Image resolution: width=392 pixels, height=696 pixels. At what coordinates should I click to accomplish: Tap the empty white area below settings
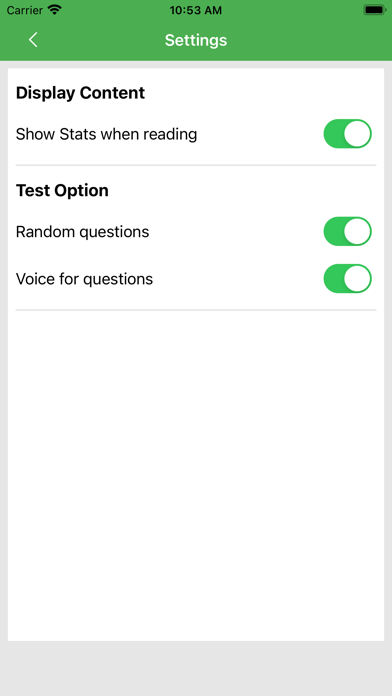click(x=196, y=475)
